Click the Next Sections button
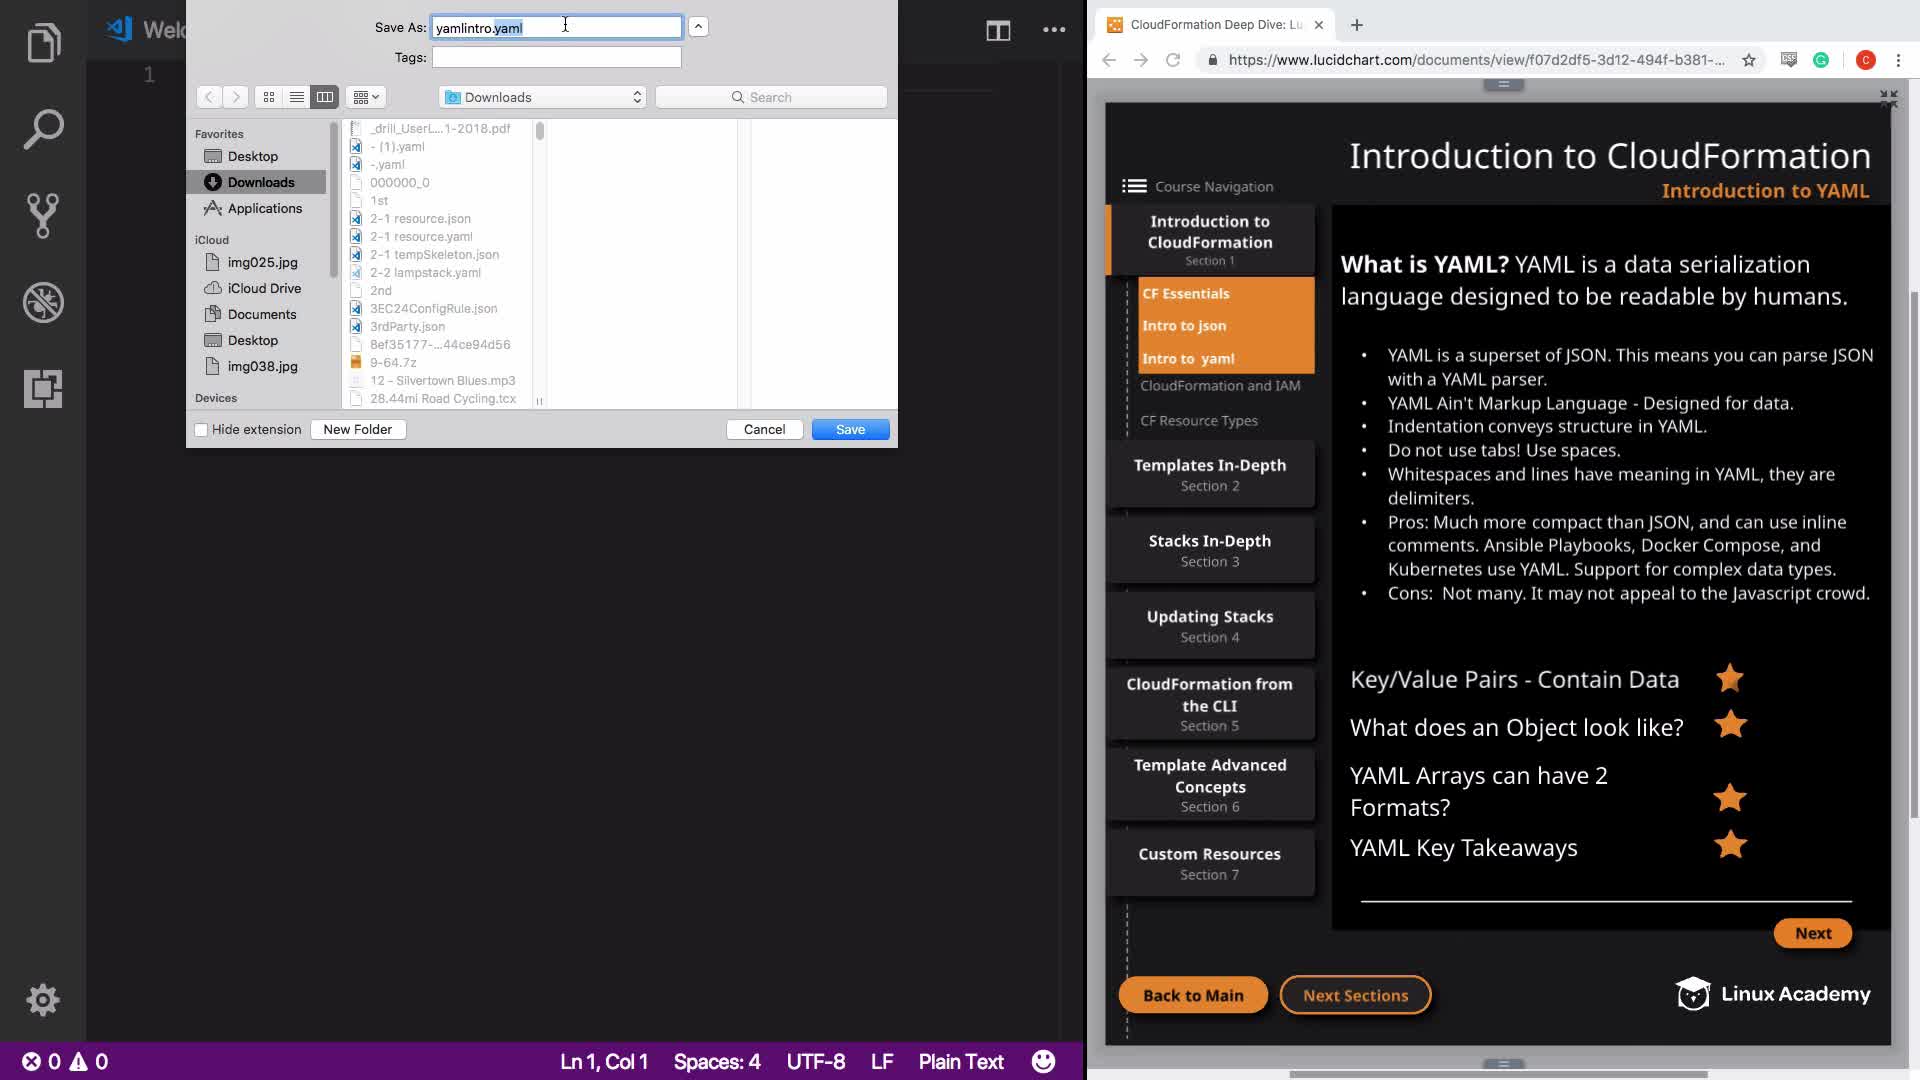 pos(1355,995)
